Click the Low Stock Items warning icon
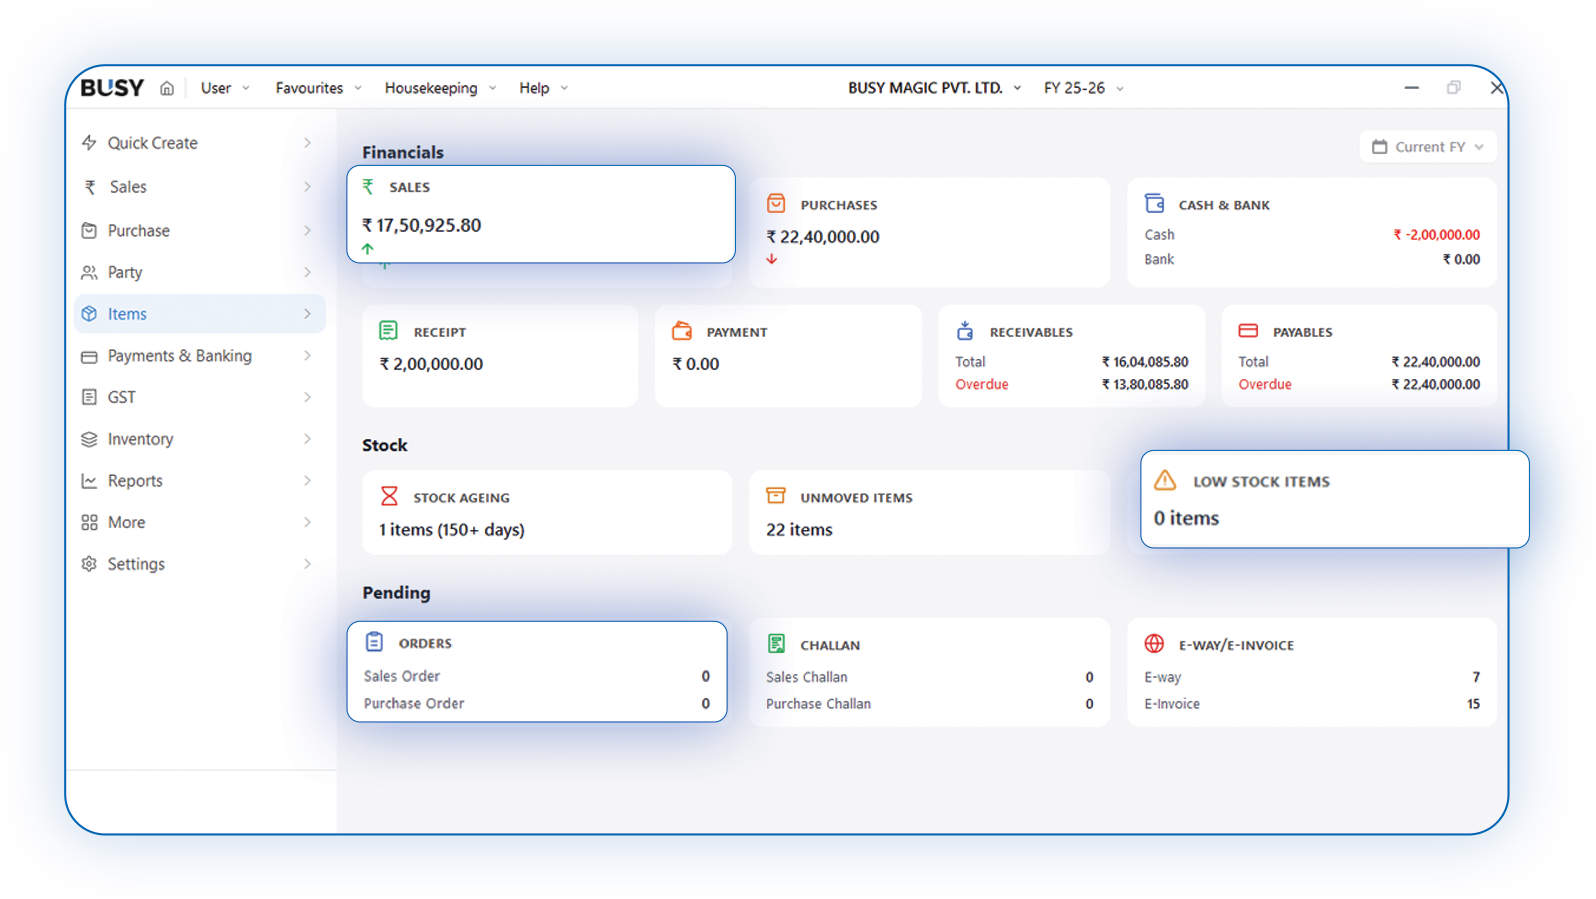The height and width of the screenshot is (899, 1596). pyautogui.click(x=1165, y=480)
